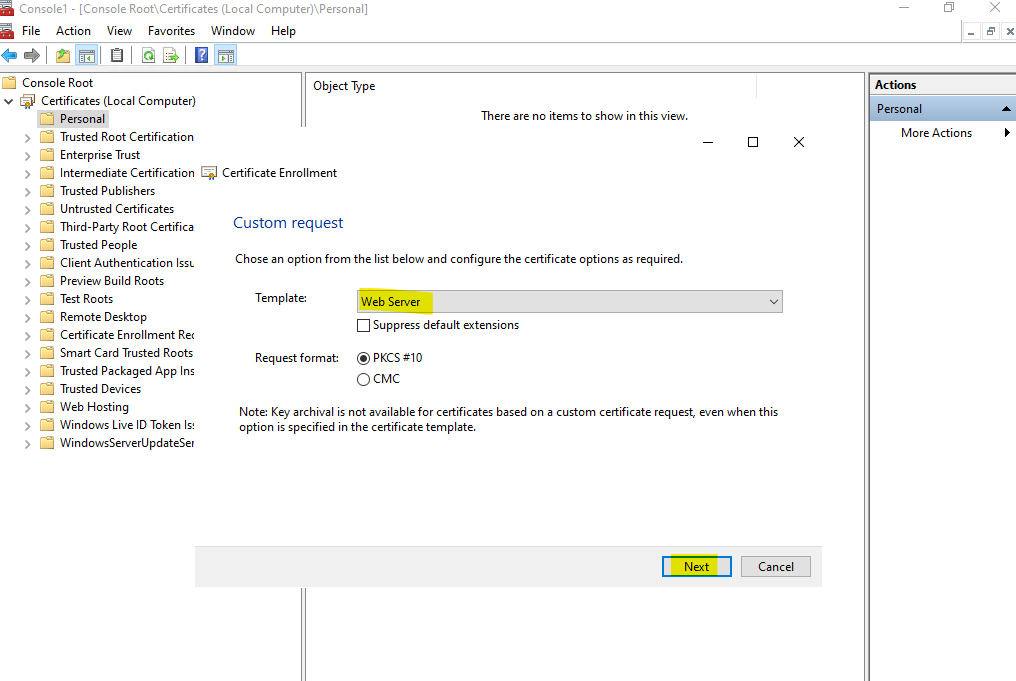
Task: Expand the Intermediate Certification node
Action: click(x=27, y=174)
